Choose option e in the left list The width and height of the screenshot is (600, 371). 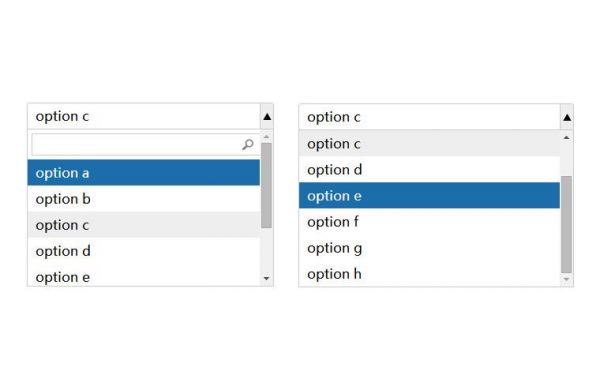144,275
